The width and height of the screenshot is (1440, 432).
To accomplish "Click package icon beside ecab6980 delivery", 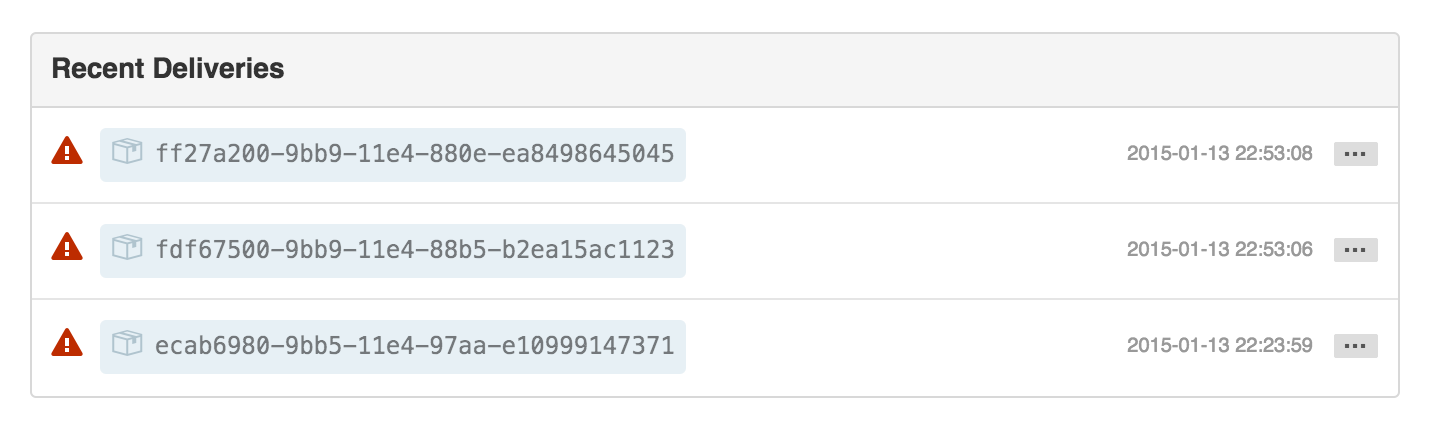I will click(x=127, y=345).
